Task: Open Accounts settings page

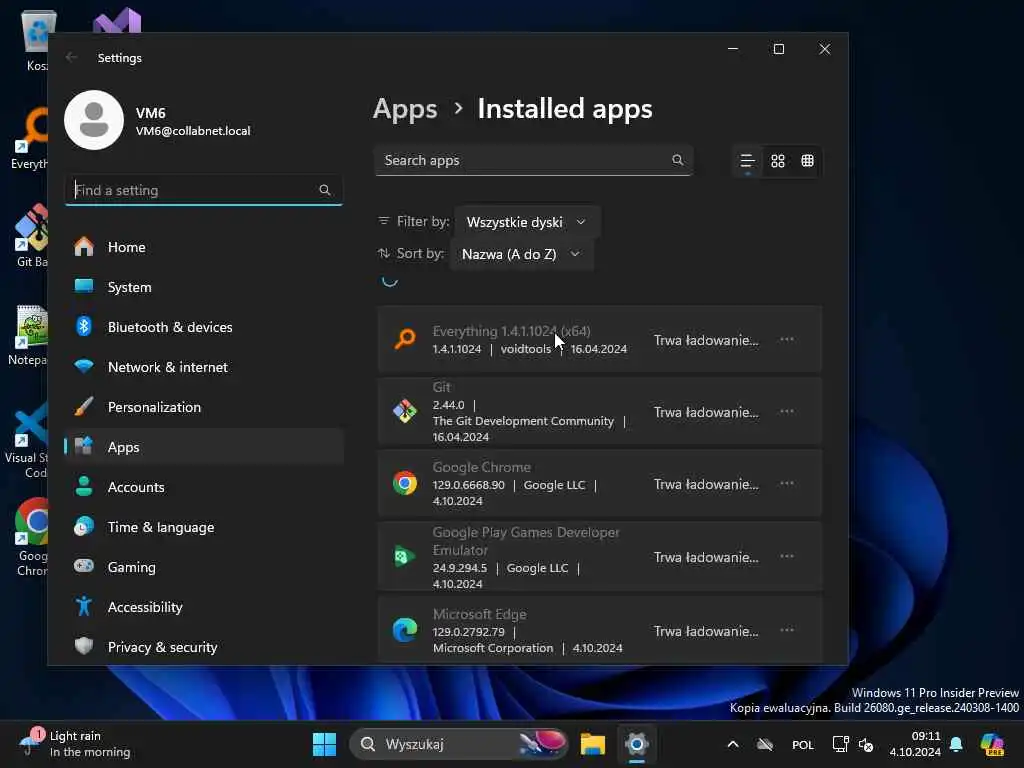Action: (204, 487)
